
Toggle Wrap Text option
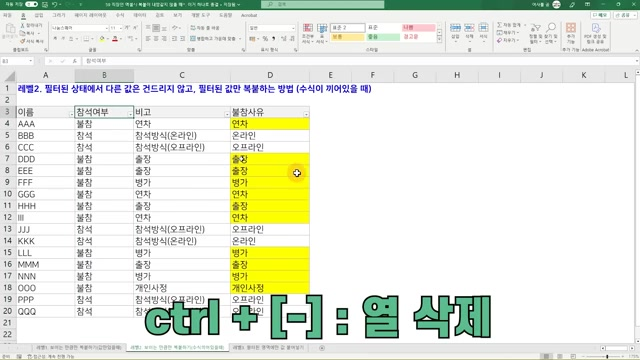(205, 28)
